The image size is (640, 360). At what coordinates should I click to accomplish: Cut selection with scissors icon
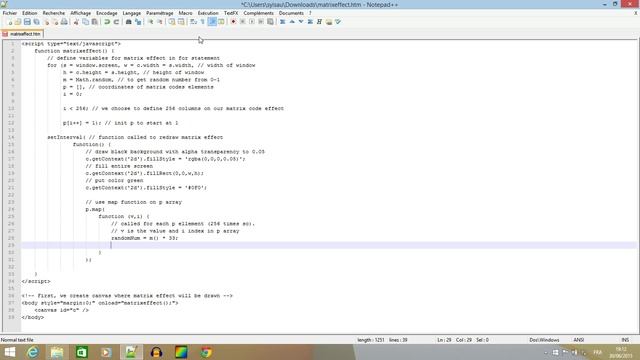76,22
